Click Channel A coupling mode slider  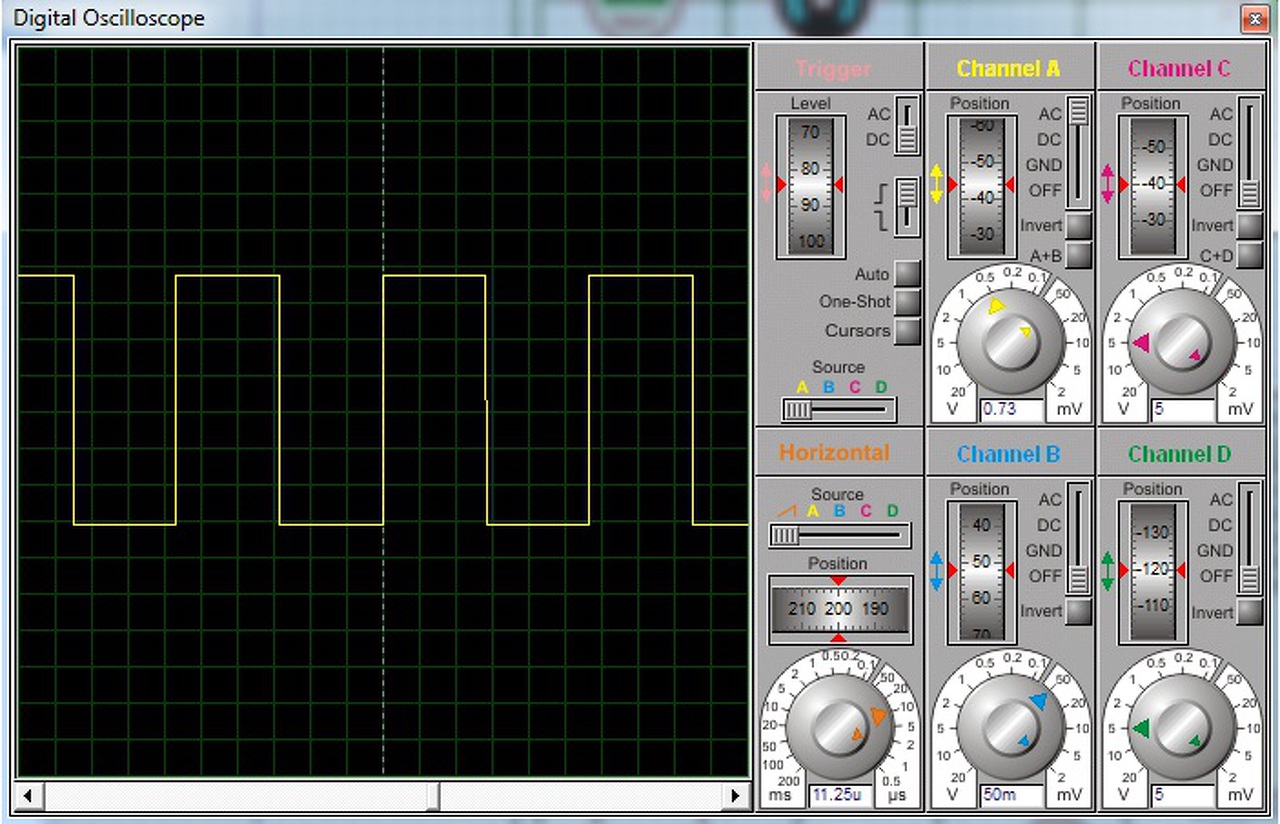coord(1078,152)
